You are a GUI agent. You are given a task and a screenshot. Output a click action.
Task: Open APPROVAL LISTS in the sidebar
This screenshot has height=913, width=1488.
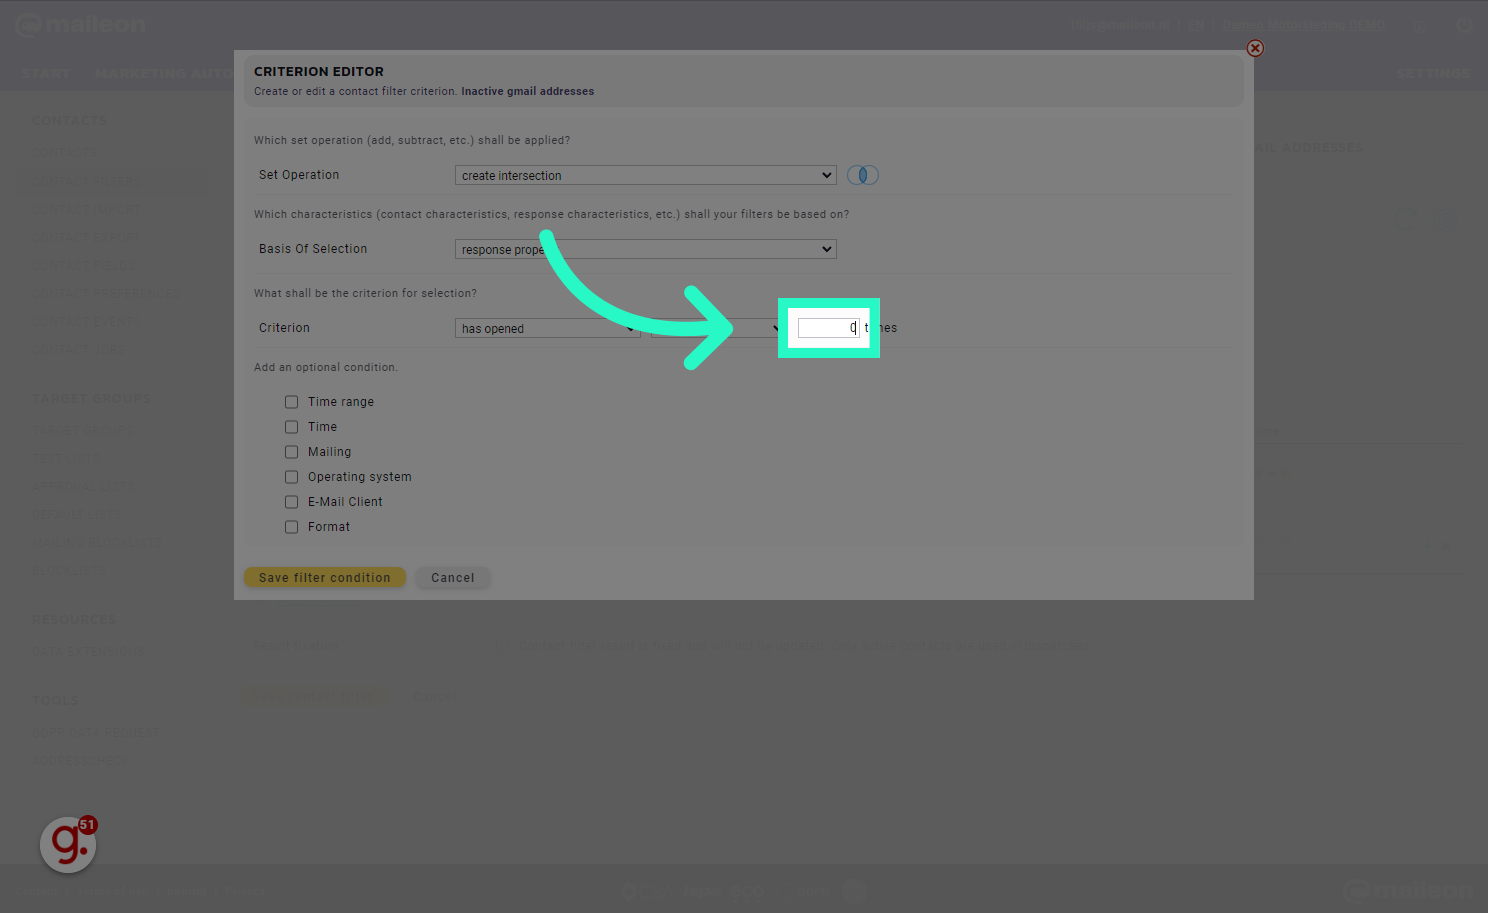(x=82, y=486)
